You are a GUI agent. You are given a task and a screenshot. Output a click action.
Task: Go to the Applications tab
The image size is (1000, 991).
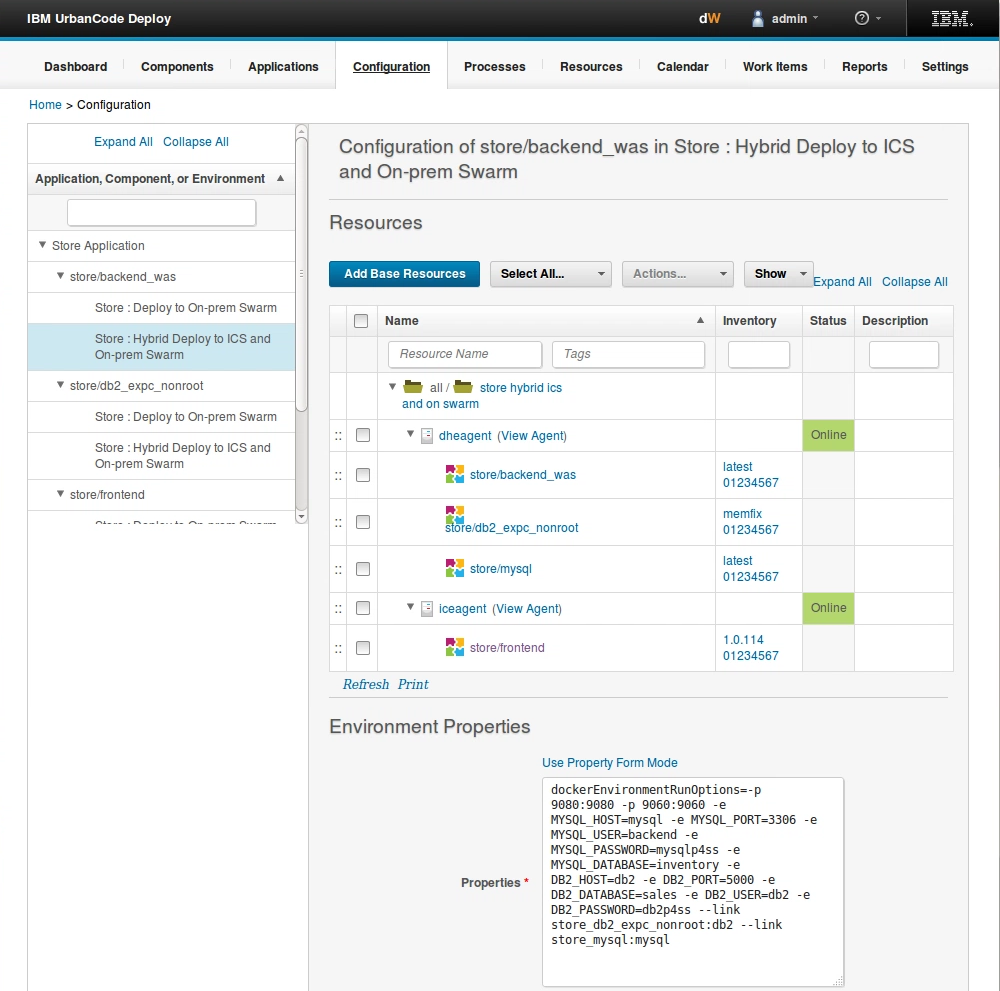tap(283, 67)
